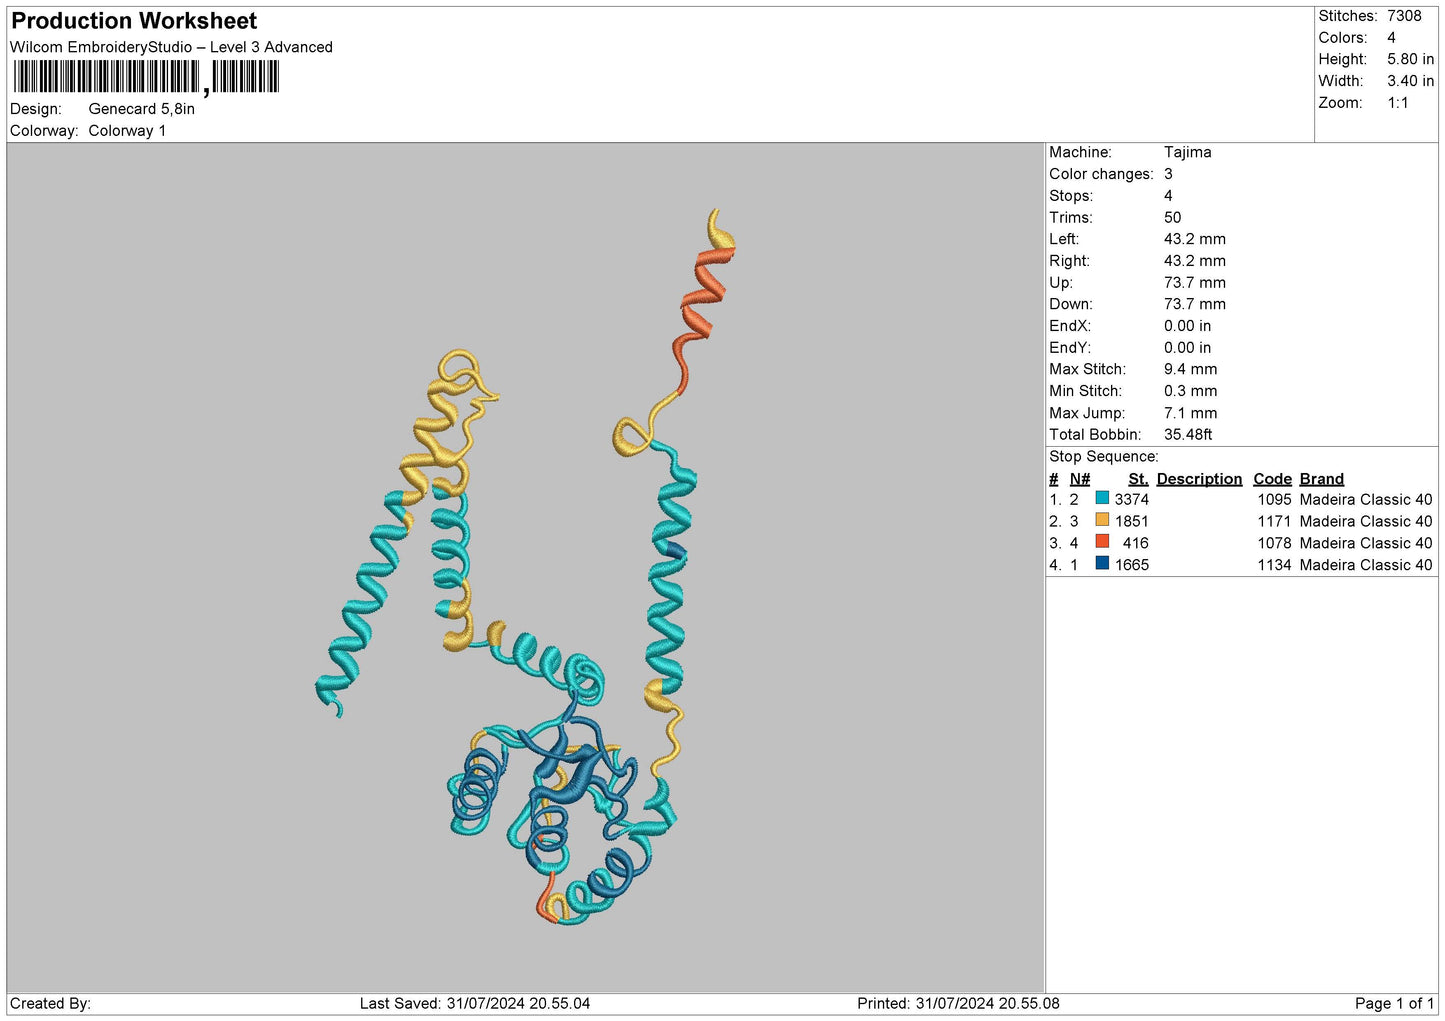Click the 'Stop Sequence:' heading
Screen dimensions: 1445x1021
point(1104,457)
